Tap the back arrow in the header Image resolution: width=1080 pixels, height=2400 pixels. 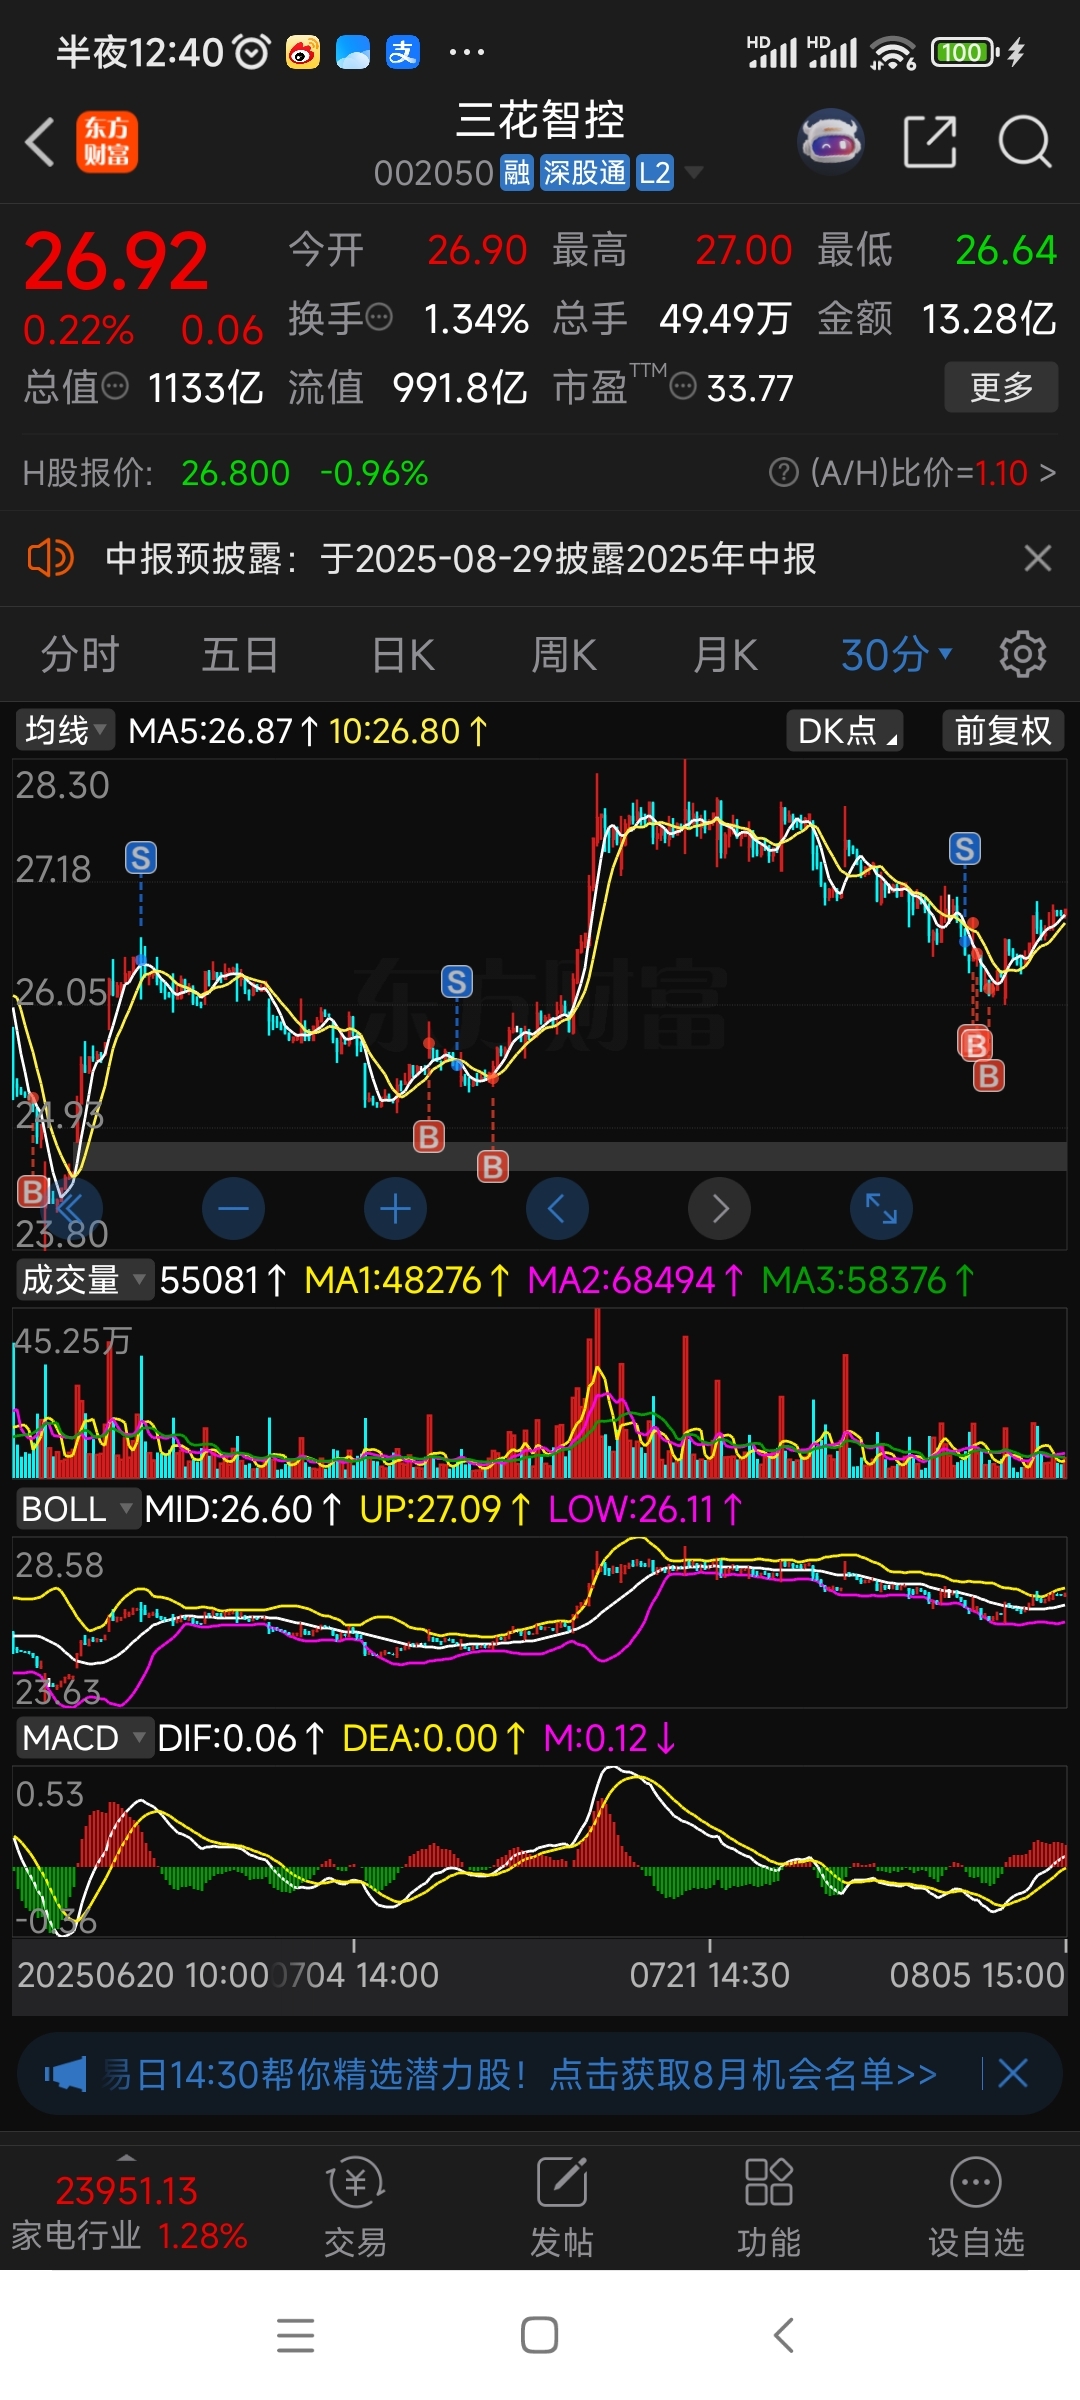40,142
